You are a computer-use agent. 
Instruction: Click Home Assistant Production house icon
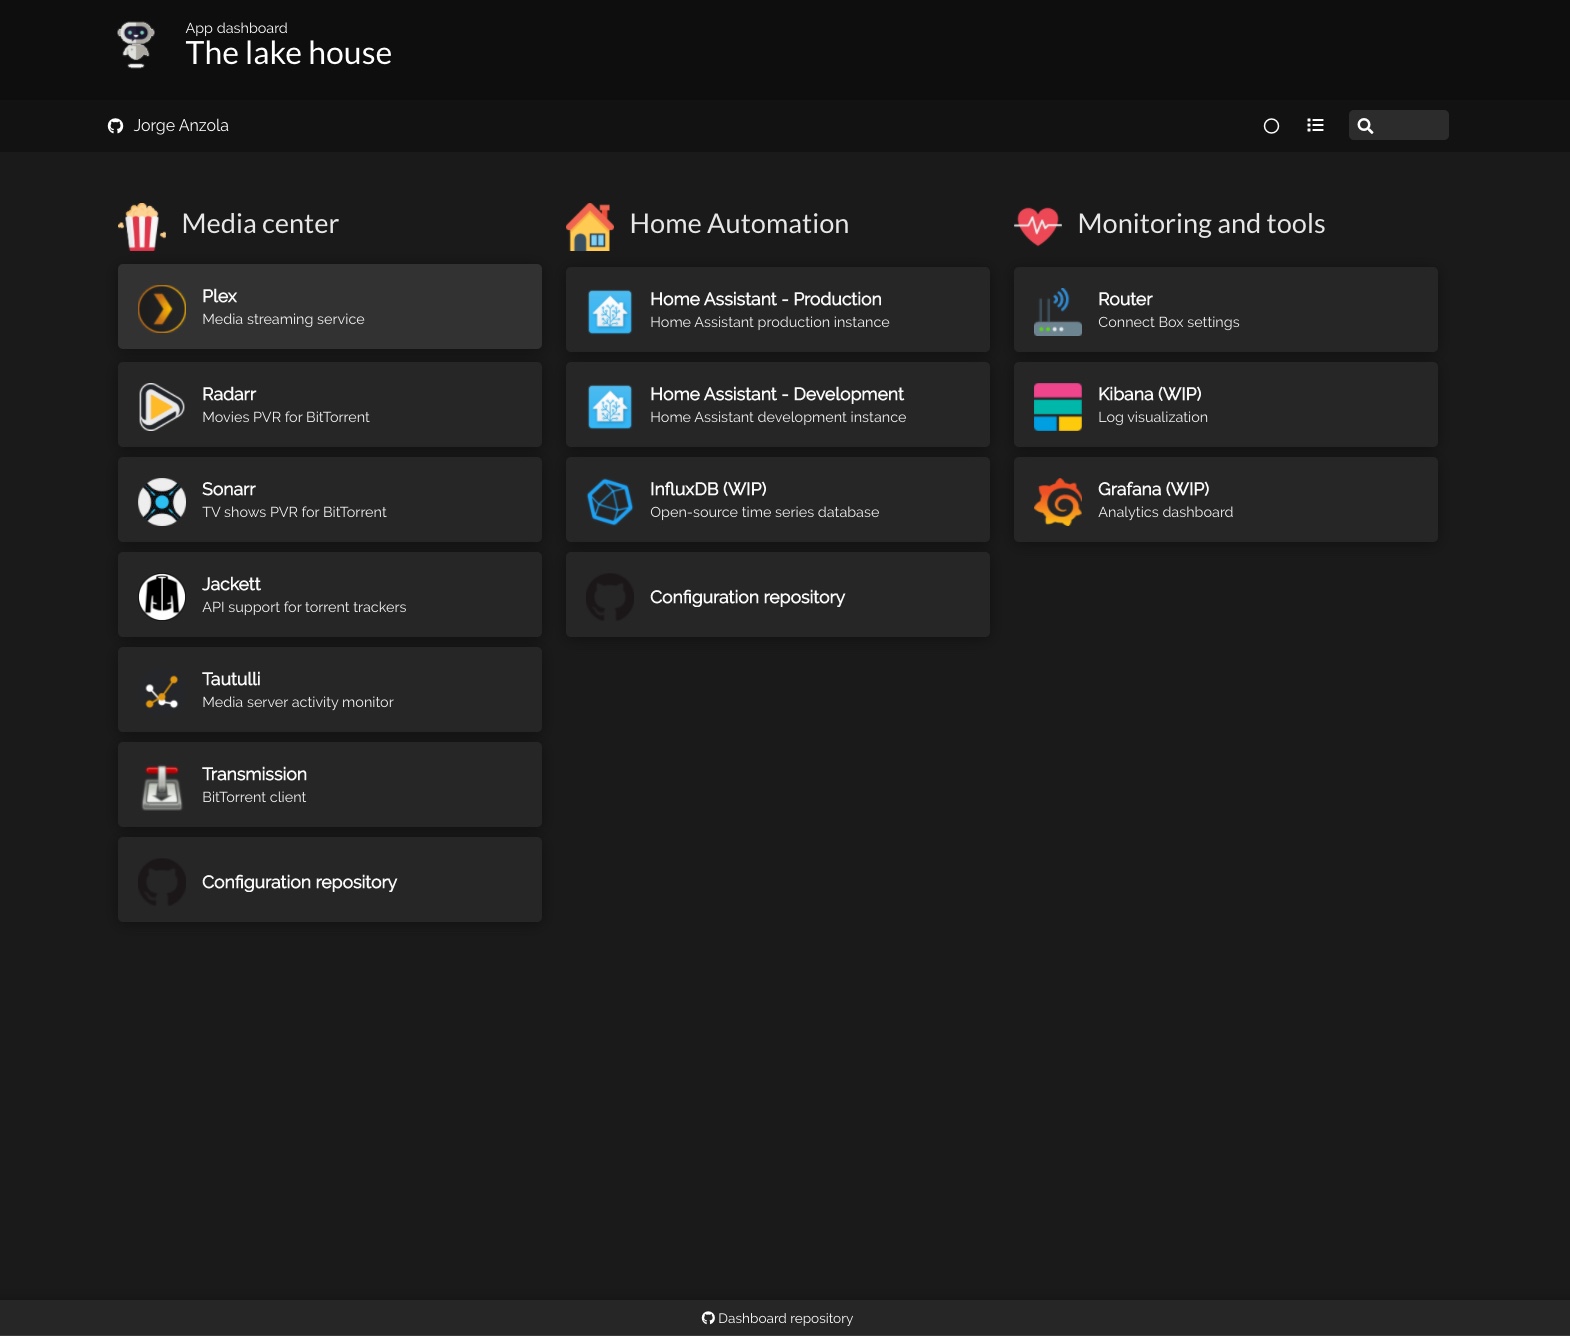click(x=610, y=312)
